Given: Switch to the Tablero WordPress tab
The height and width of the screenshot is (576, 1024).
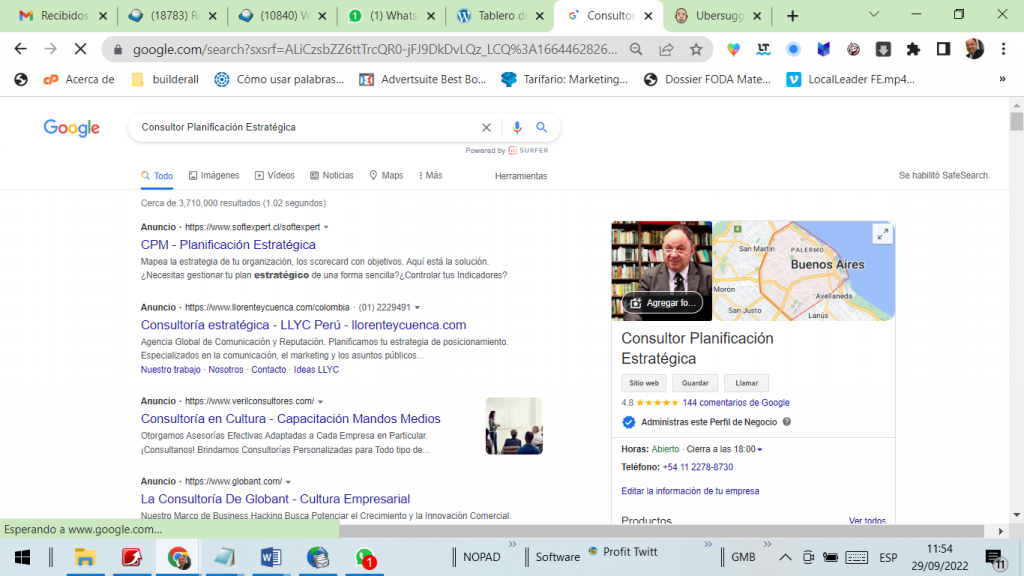Looking at the screenshot, I should (x=500, y=16).
